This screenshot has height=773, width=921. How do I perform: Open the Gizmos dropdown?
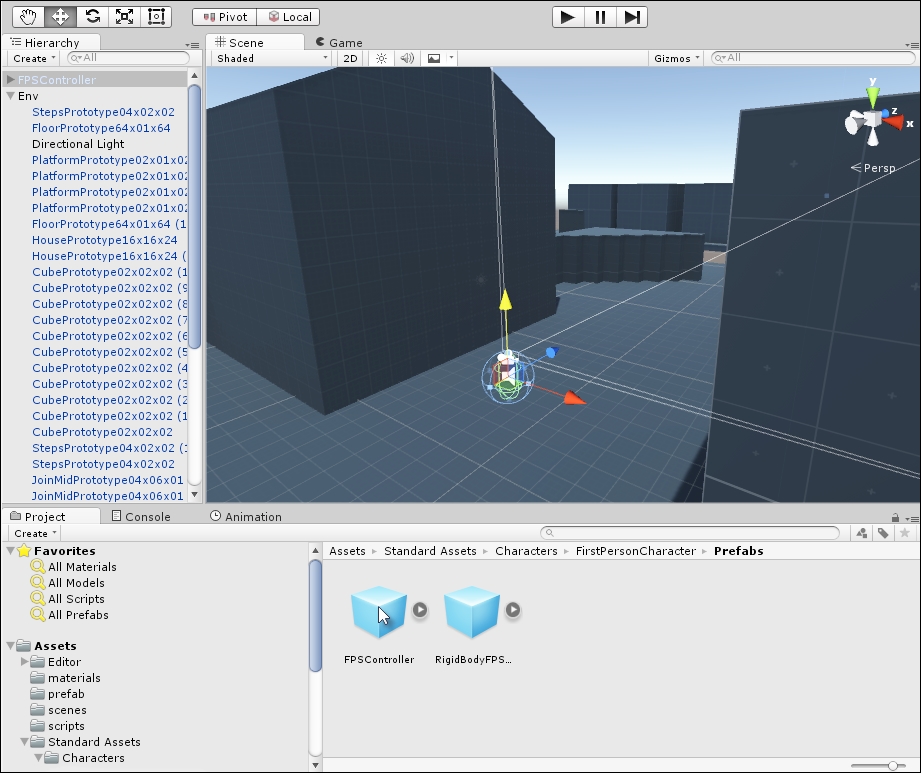point(674,58)
